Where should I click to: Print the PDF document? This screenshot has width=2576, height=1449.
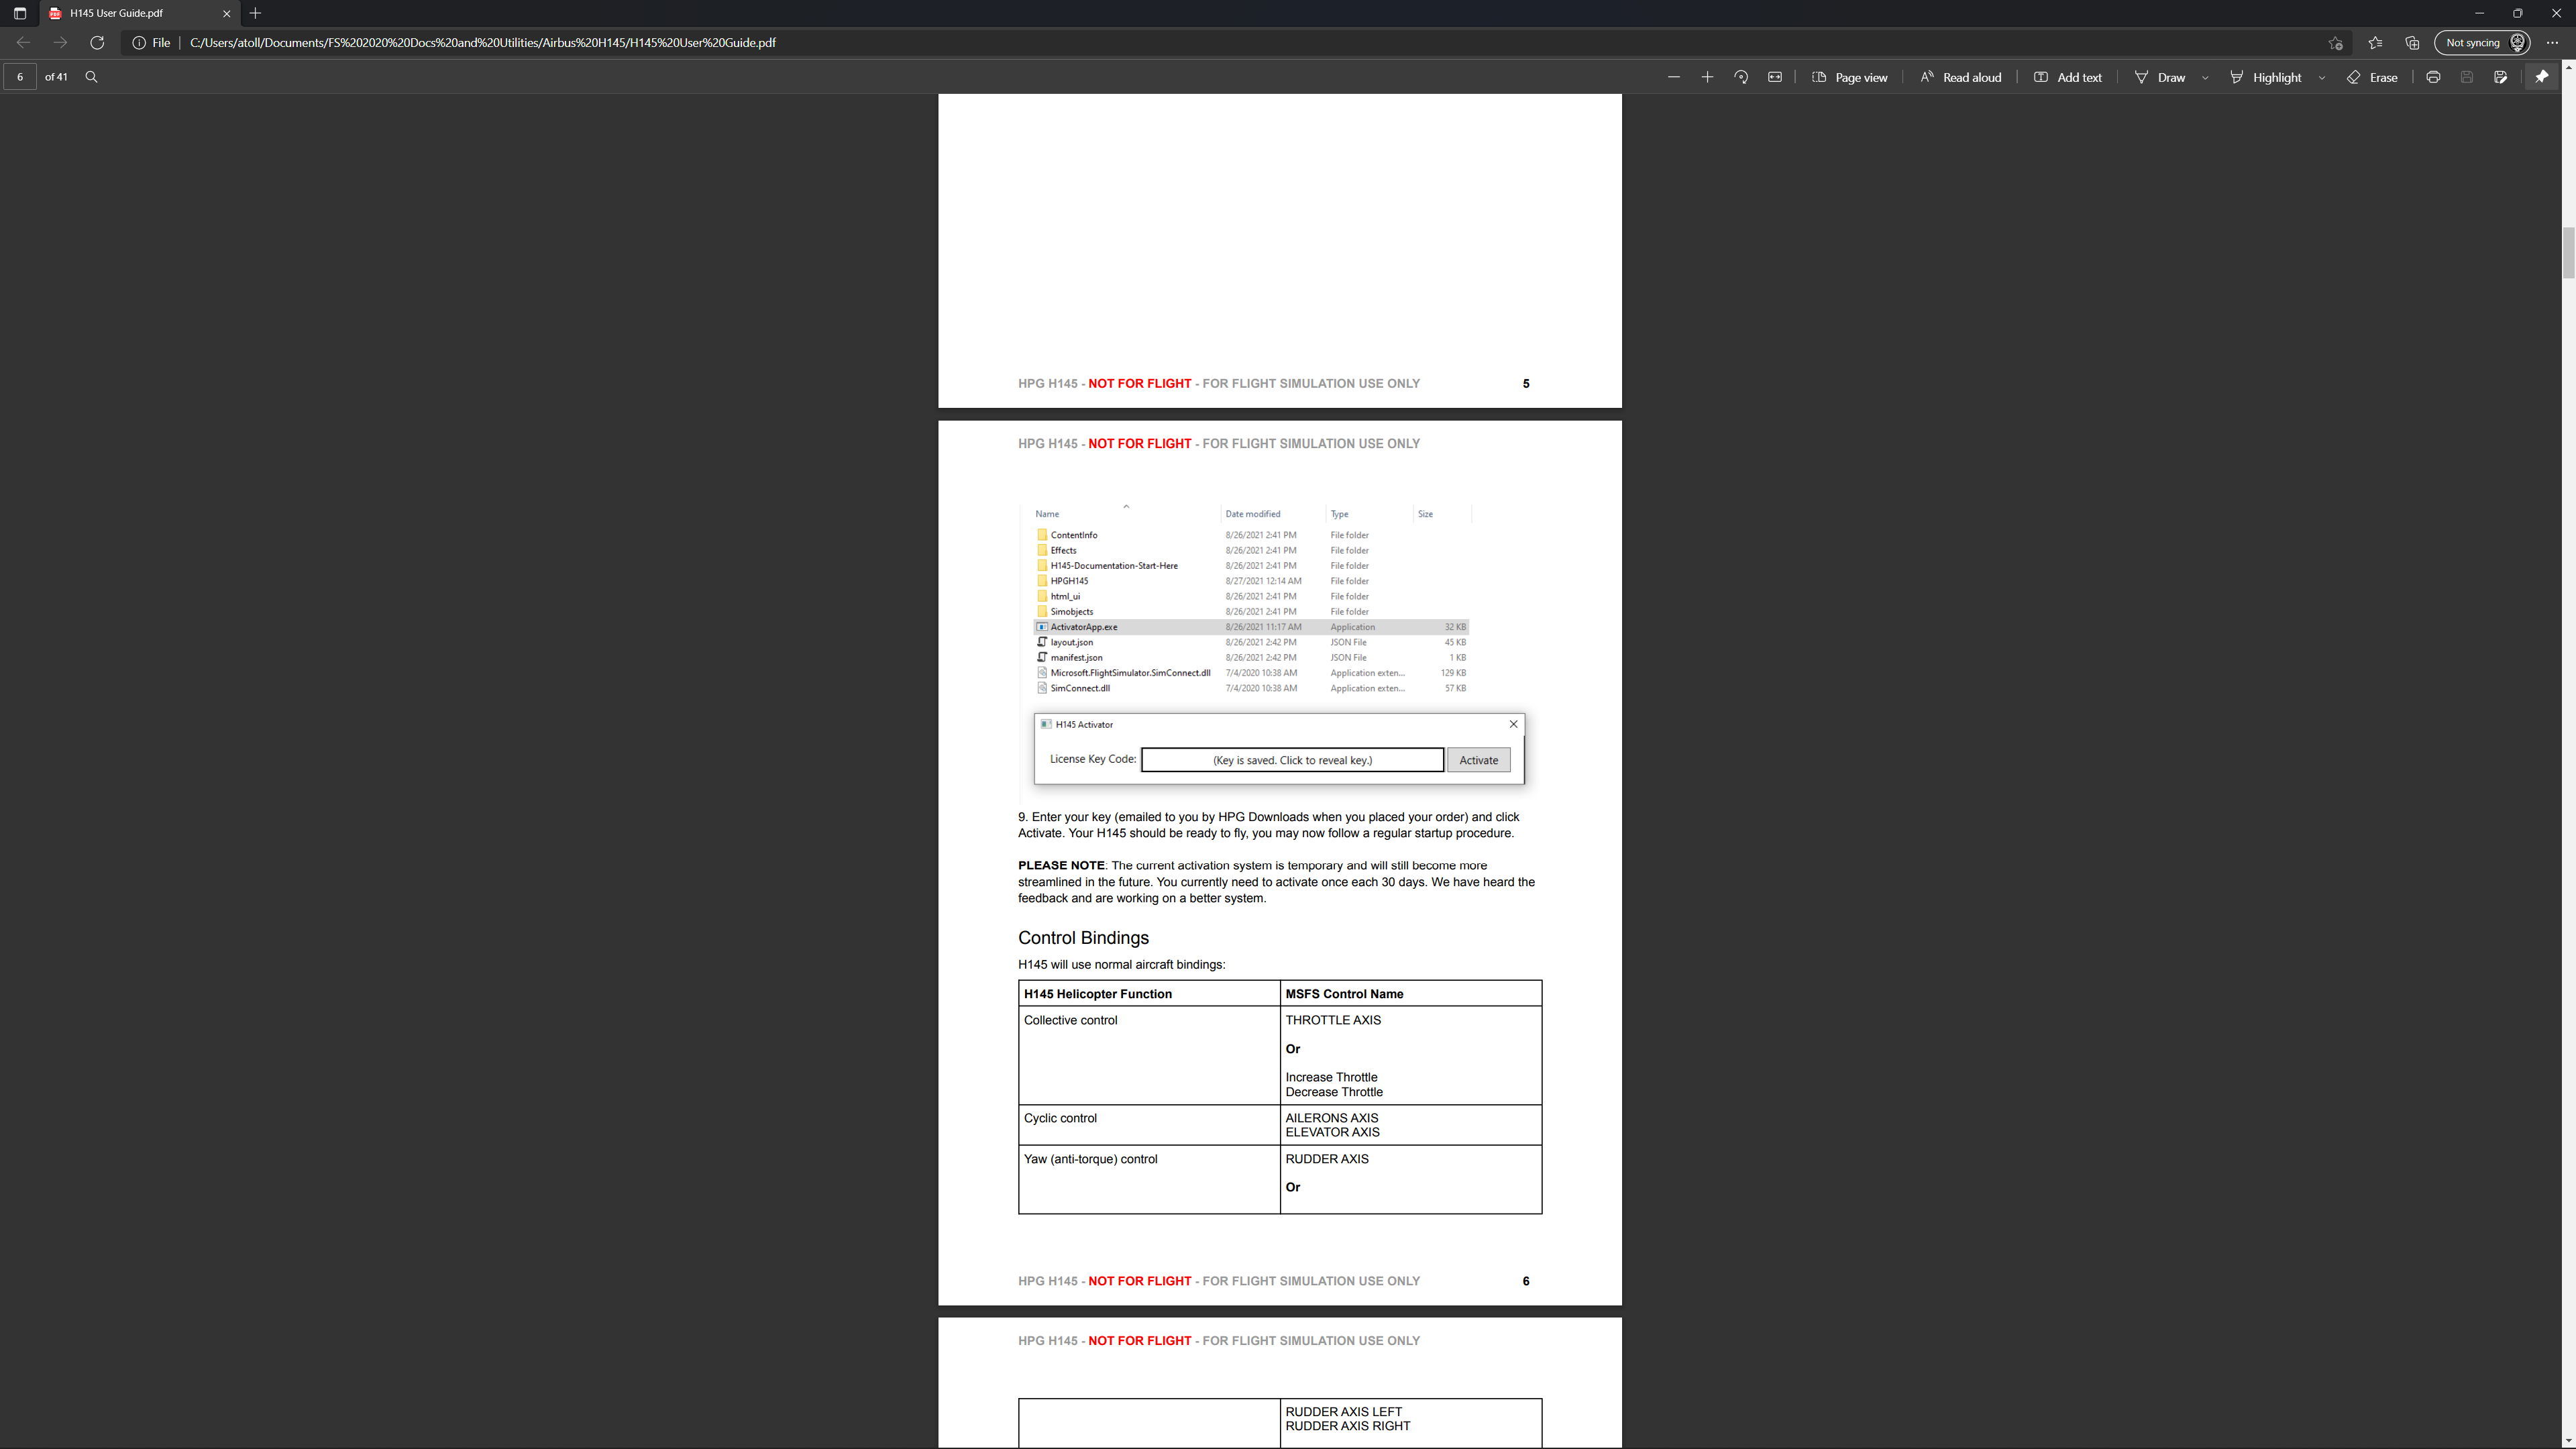point(2433,76)
